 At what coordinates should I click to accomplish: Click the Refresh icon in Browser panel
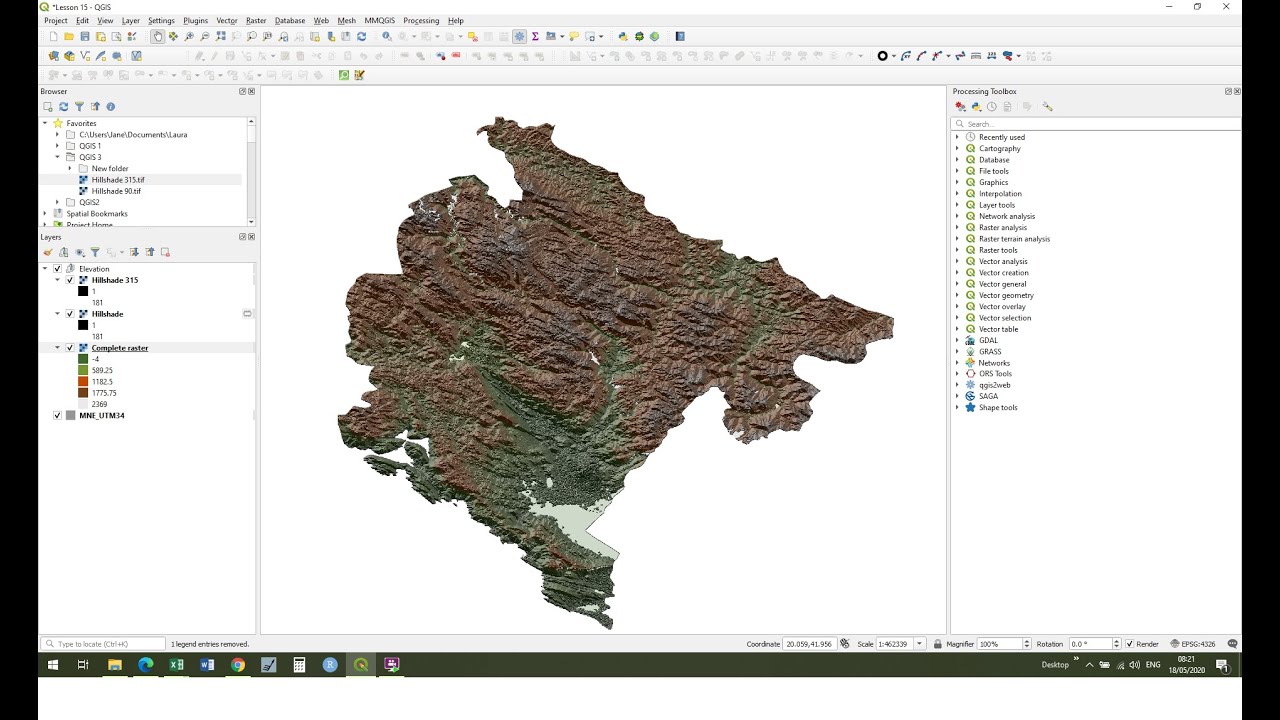pos(63,106)
